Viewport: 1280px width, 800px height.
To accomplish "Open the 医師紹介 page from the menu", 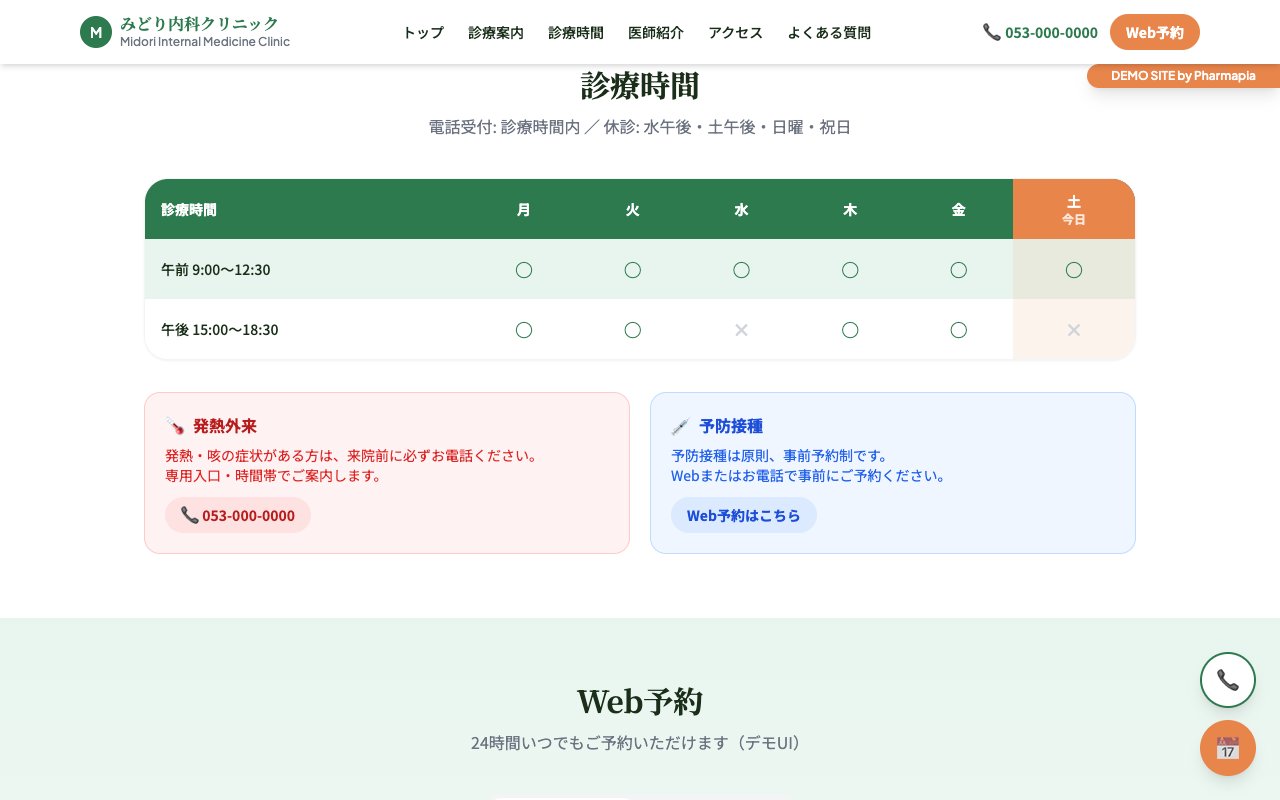I will [x=656, y=32].
